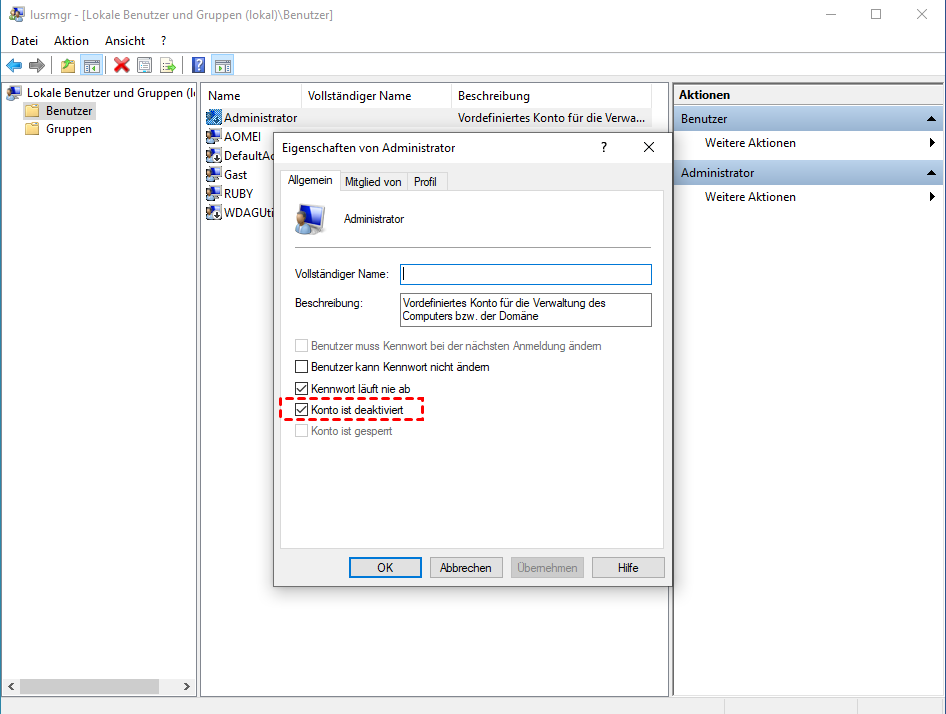Uncheck Kennwort läuft nie ab
Image resolution: width=946 pixels, height=714 pixels.
[301, 388]
